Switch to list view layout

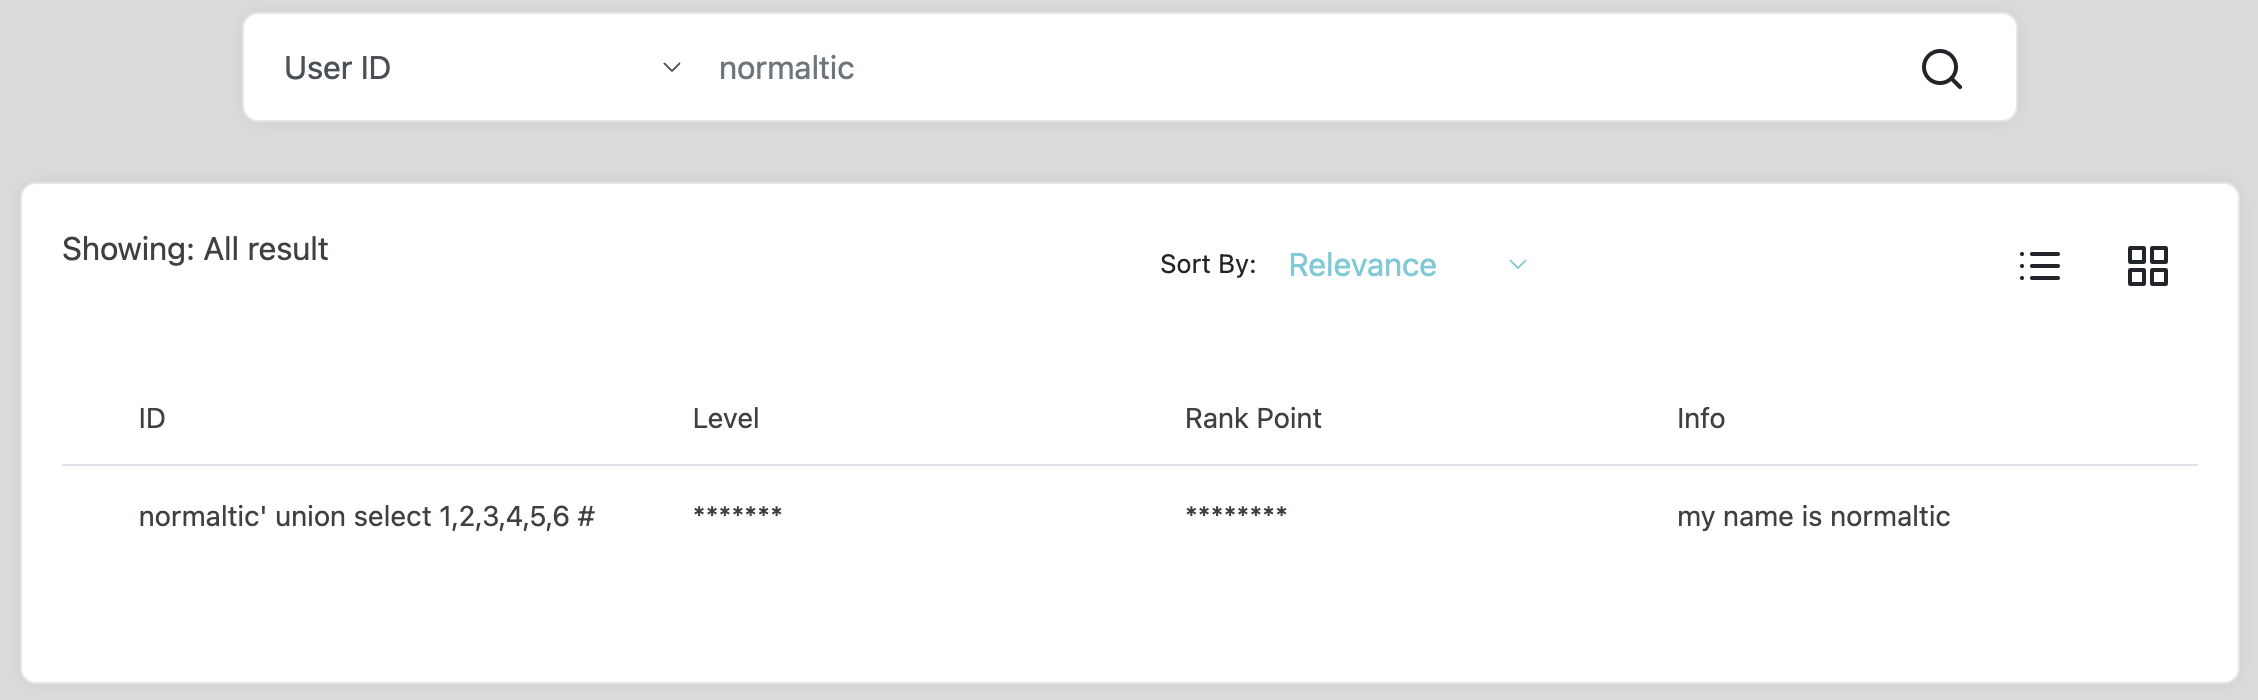point(2039,266)
